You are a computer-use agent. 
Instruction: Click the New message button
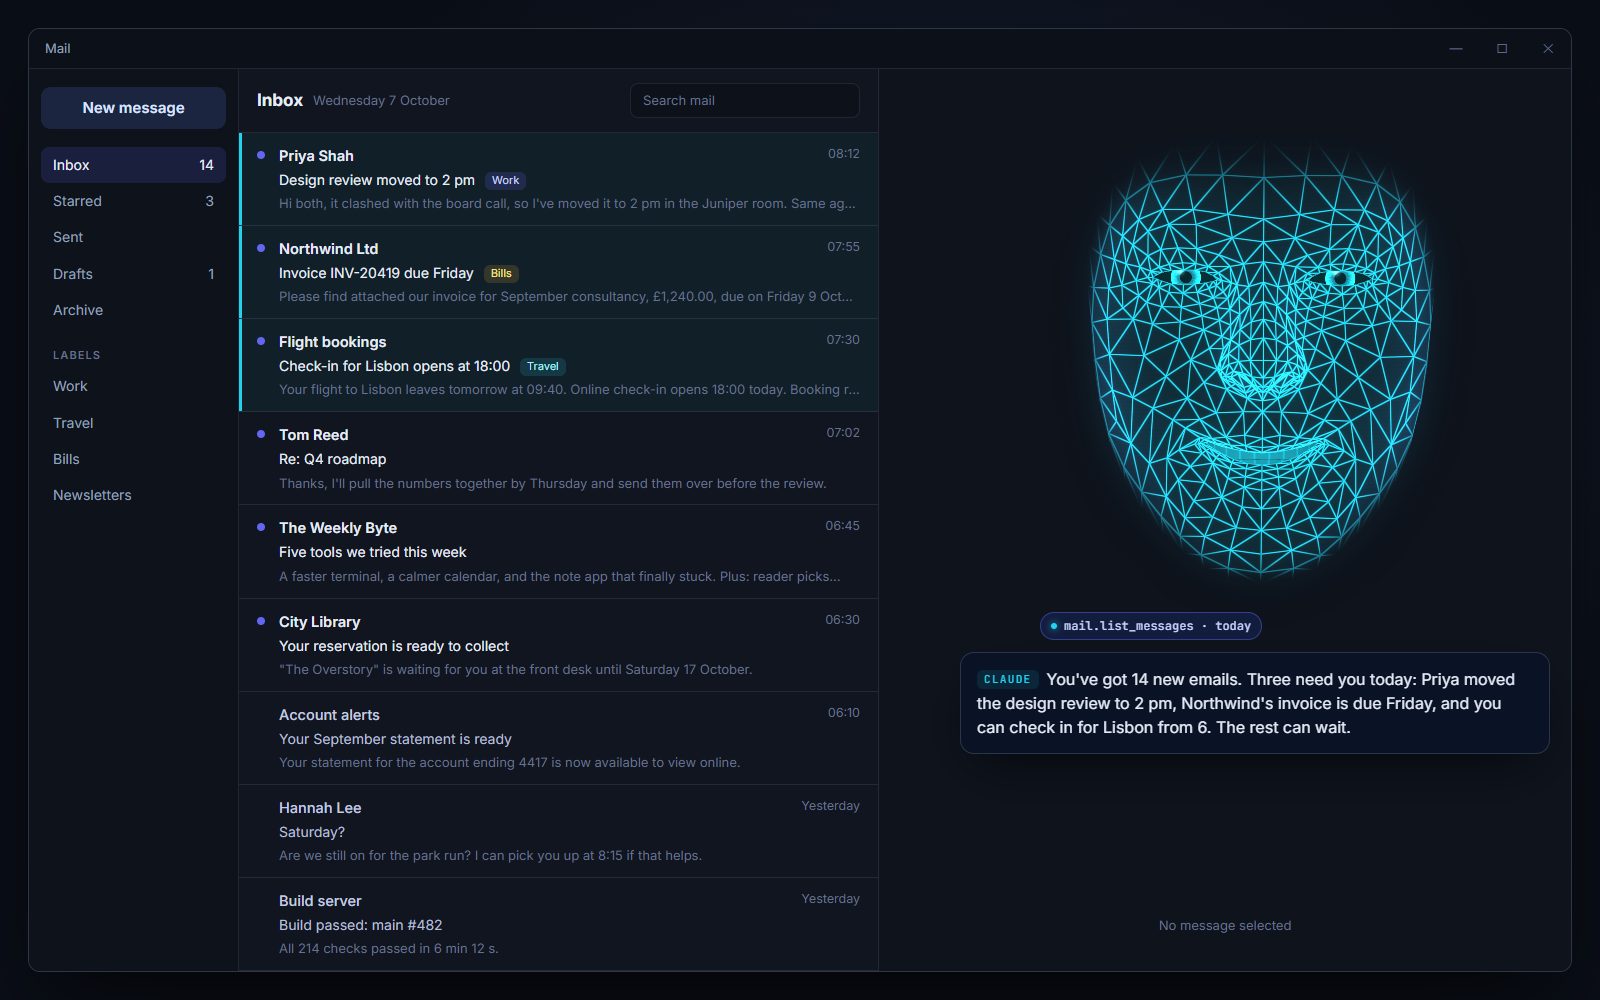[x=133, y=108]
